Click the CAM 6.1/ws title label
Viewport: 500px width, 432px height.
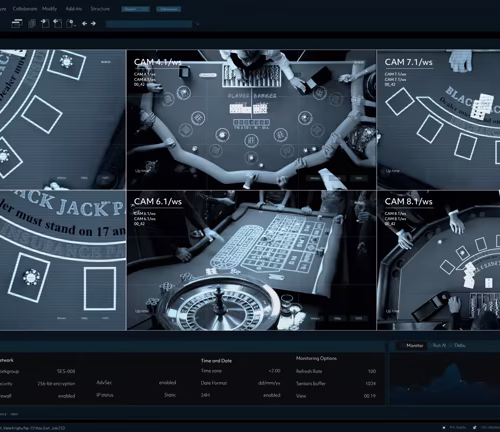(158, 202)
